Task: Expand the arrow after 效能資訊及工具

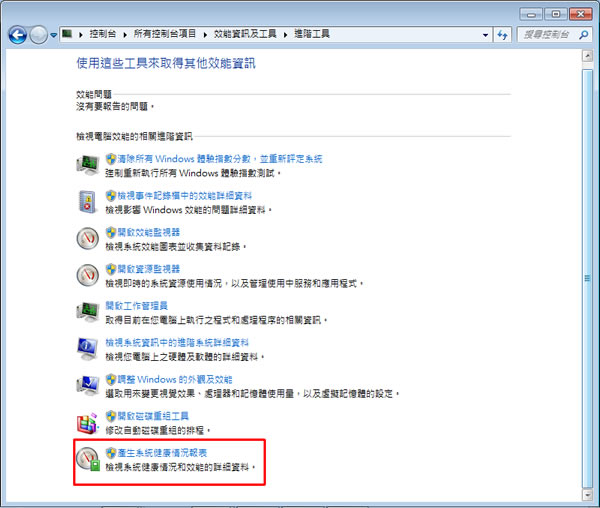Action: point(285,35)
